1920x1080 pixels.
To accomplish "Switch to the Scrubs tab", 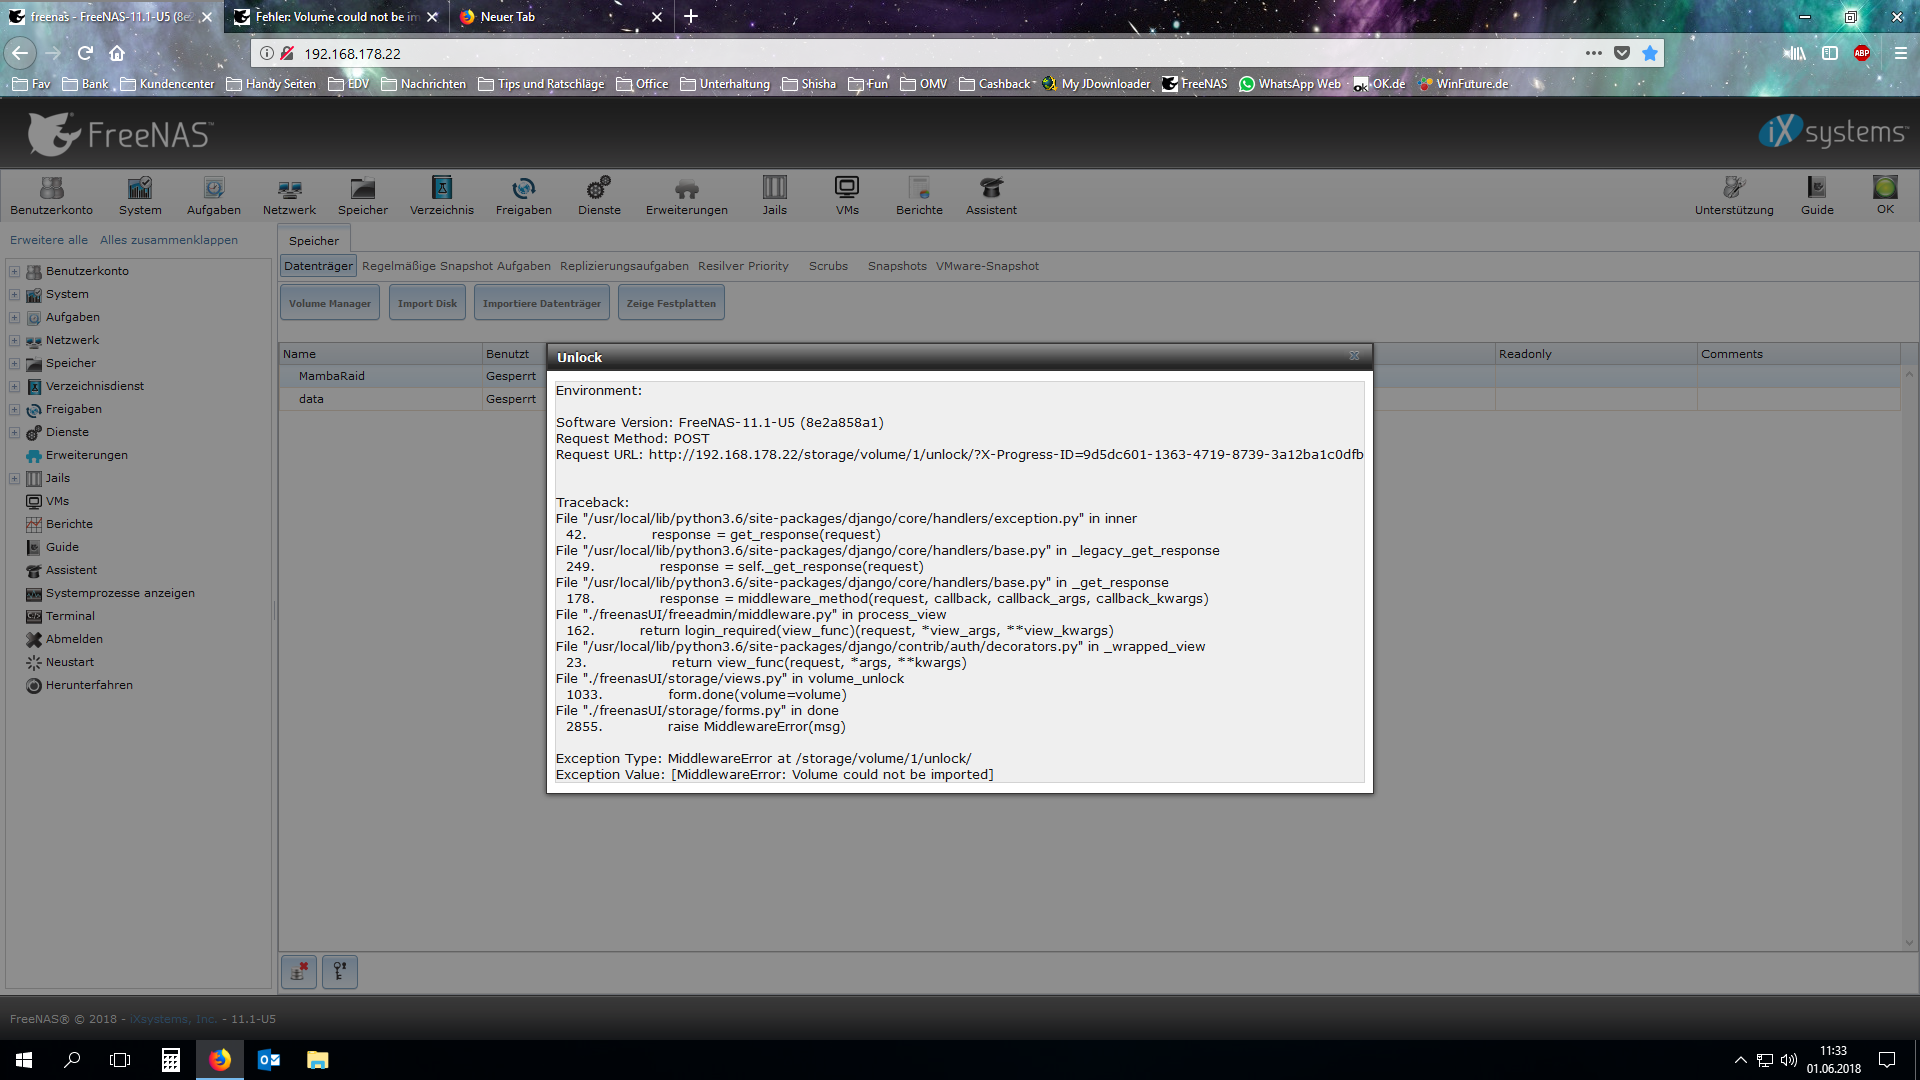I will point(828,266).
